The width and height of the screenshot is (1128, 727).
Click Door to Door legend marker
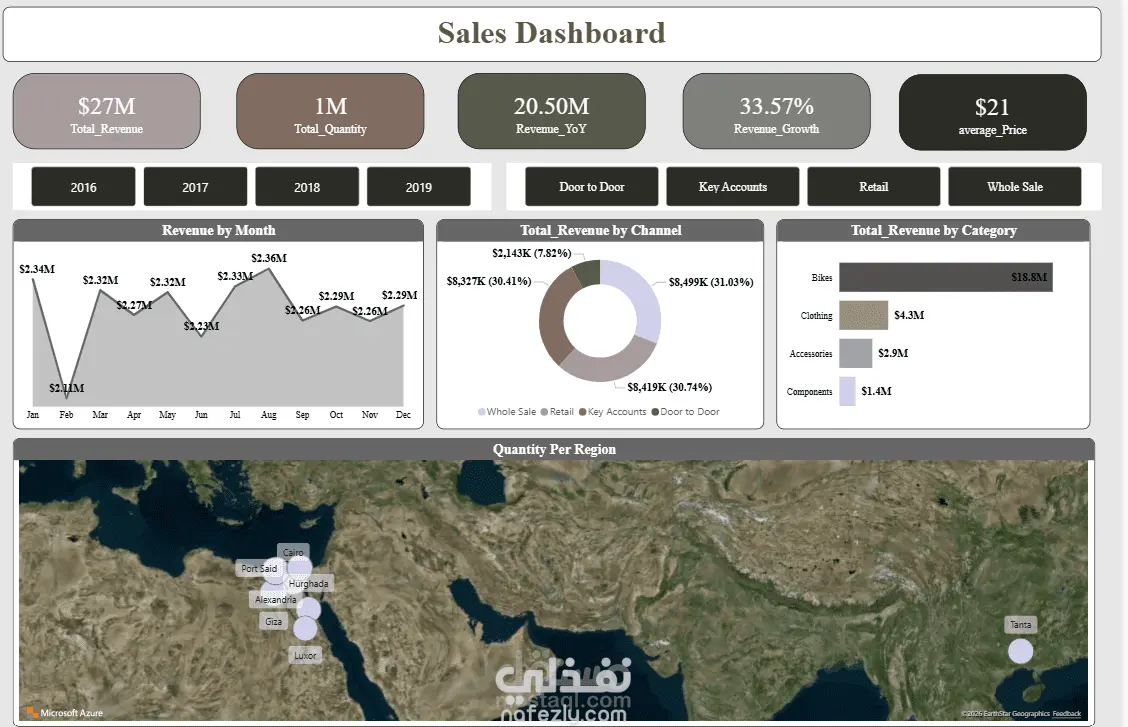[655, 412]
